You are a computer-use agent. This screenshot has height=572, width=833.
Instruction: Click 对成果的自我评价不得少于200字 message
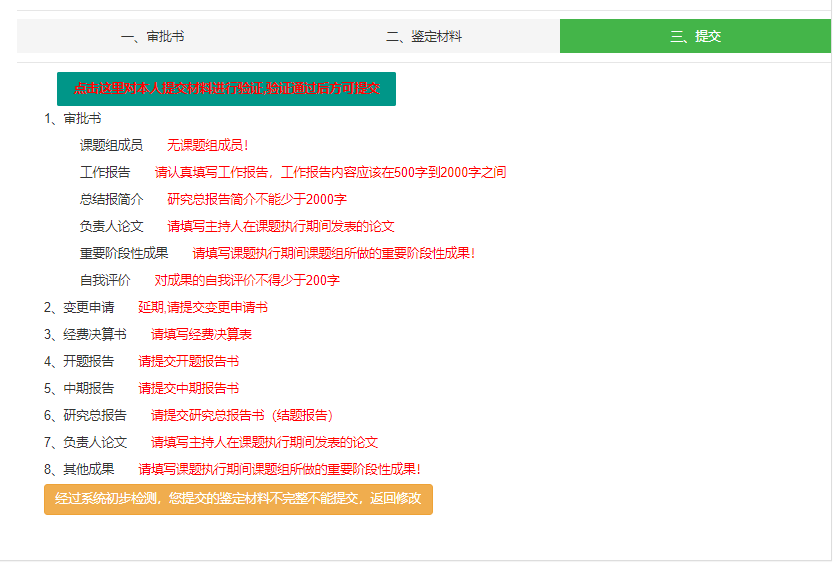click(247, 280)
